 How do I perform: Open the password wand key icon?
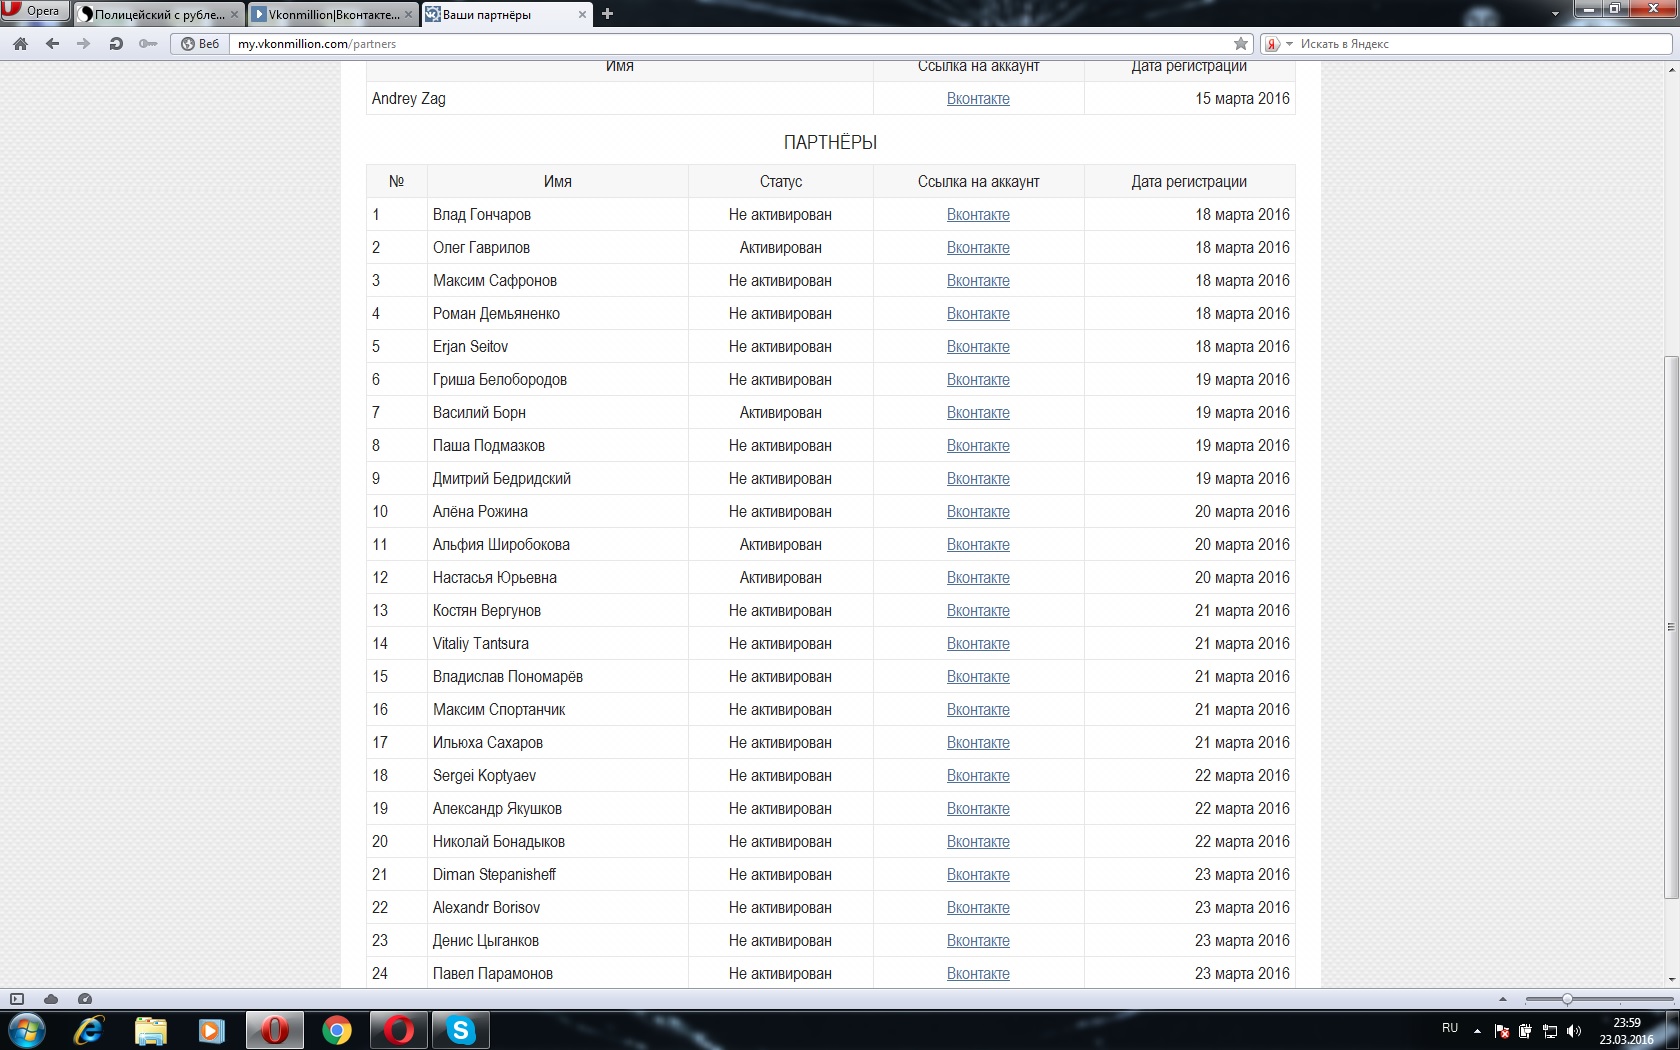coord(148,44)
